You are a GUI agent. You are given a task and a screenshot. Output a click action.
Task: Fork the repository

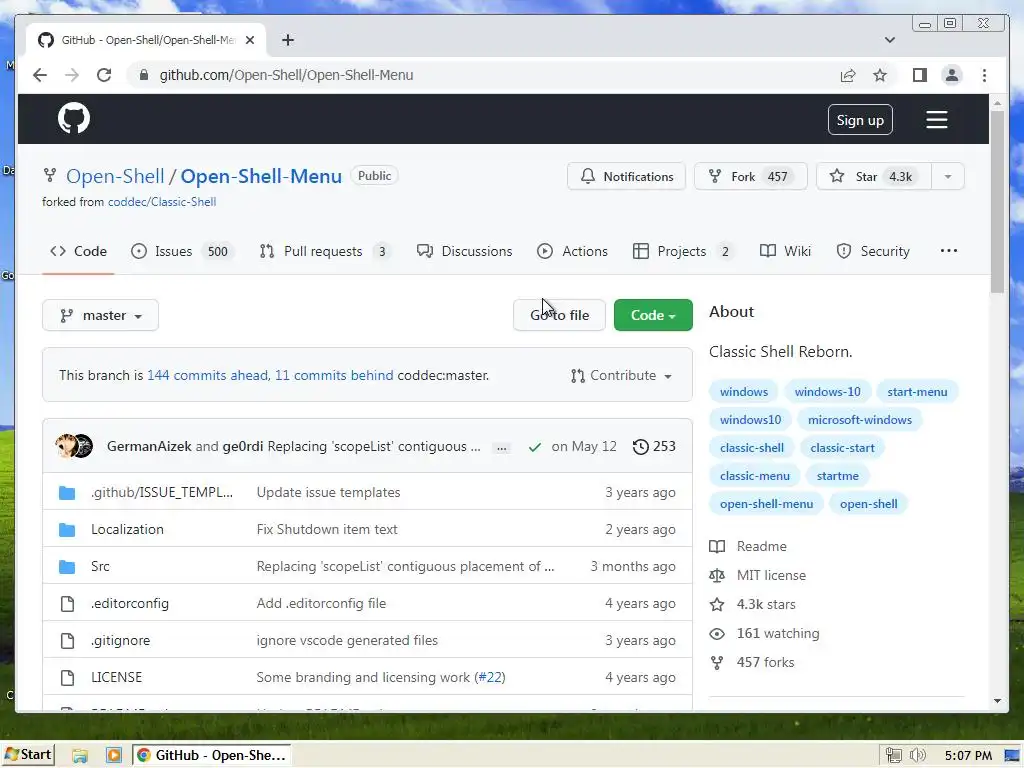750,176
